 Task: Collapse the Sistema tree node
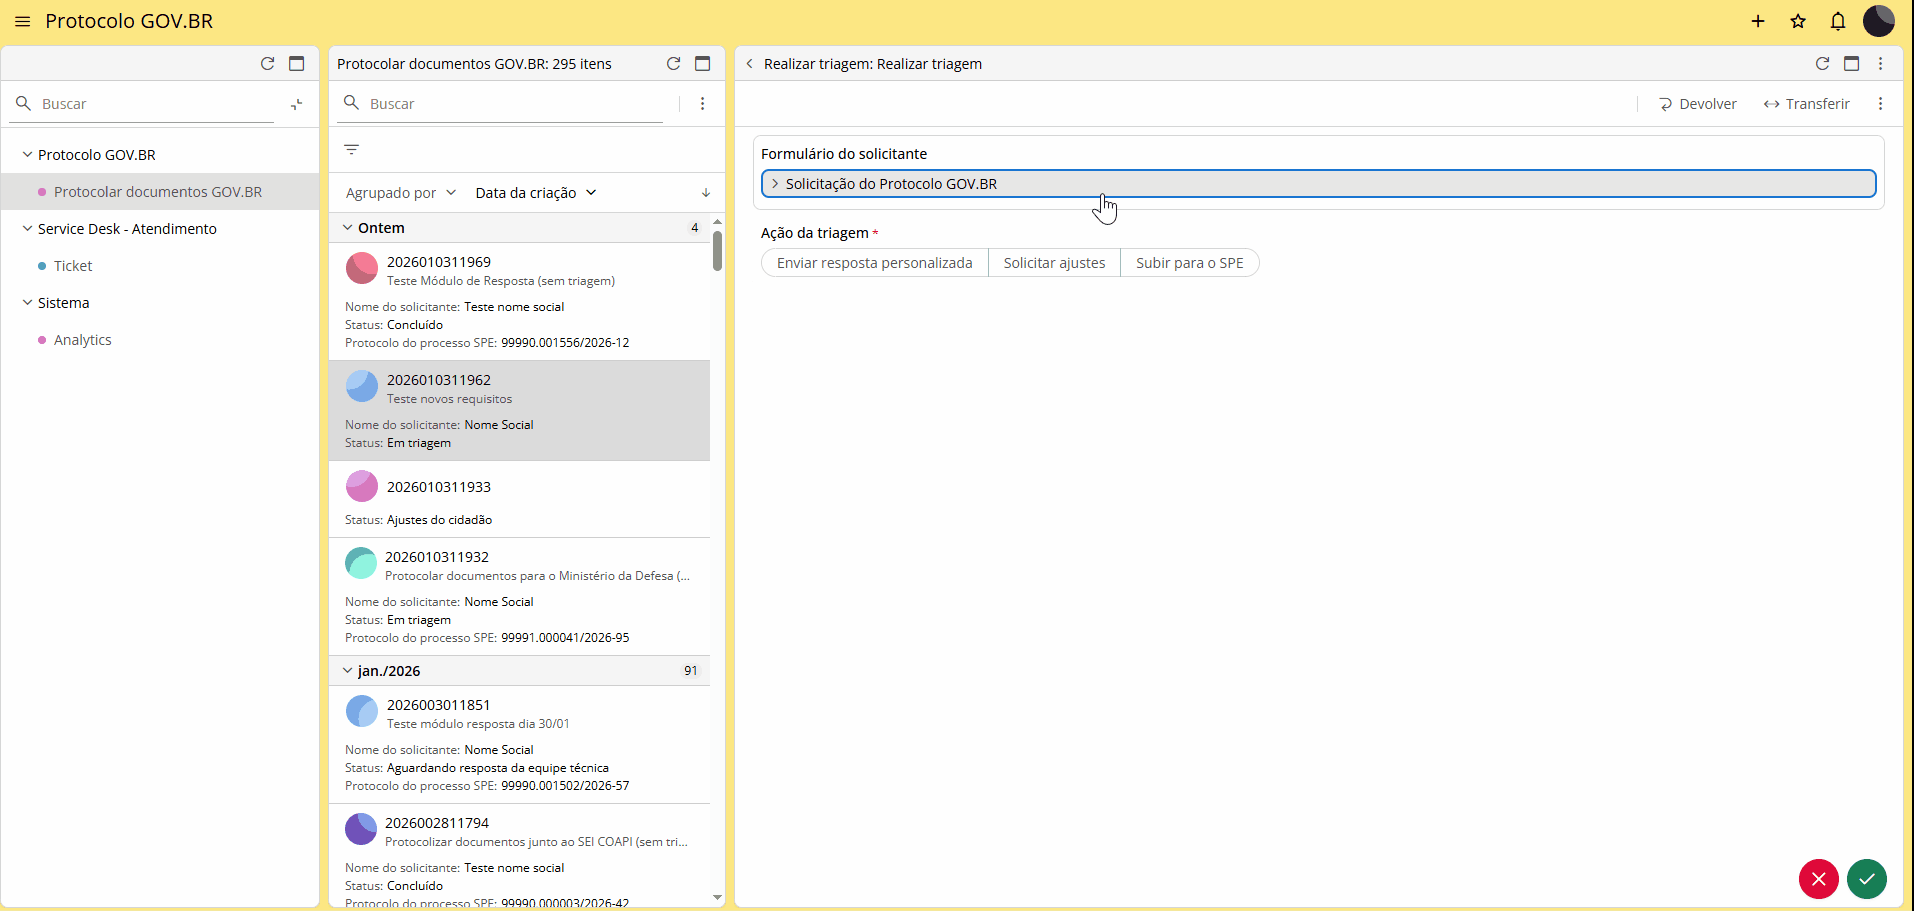tap(27, 303)
